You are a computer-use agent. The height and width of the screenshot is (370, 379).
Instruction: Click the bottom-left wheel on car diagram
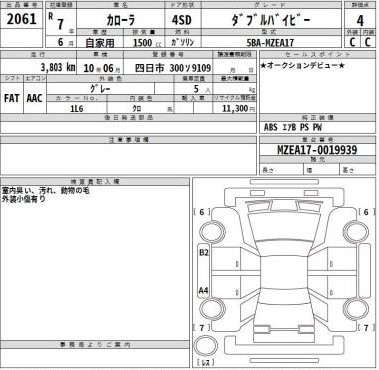213,308
